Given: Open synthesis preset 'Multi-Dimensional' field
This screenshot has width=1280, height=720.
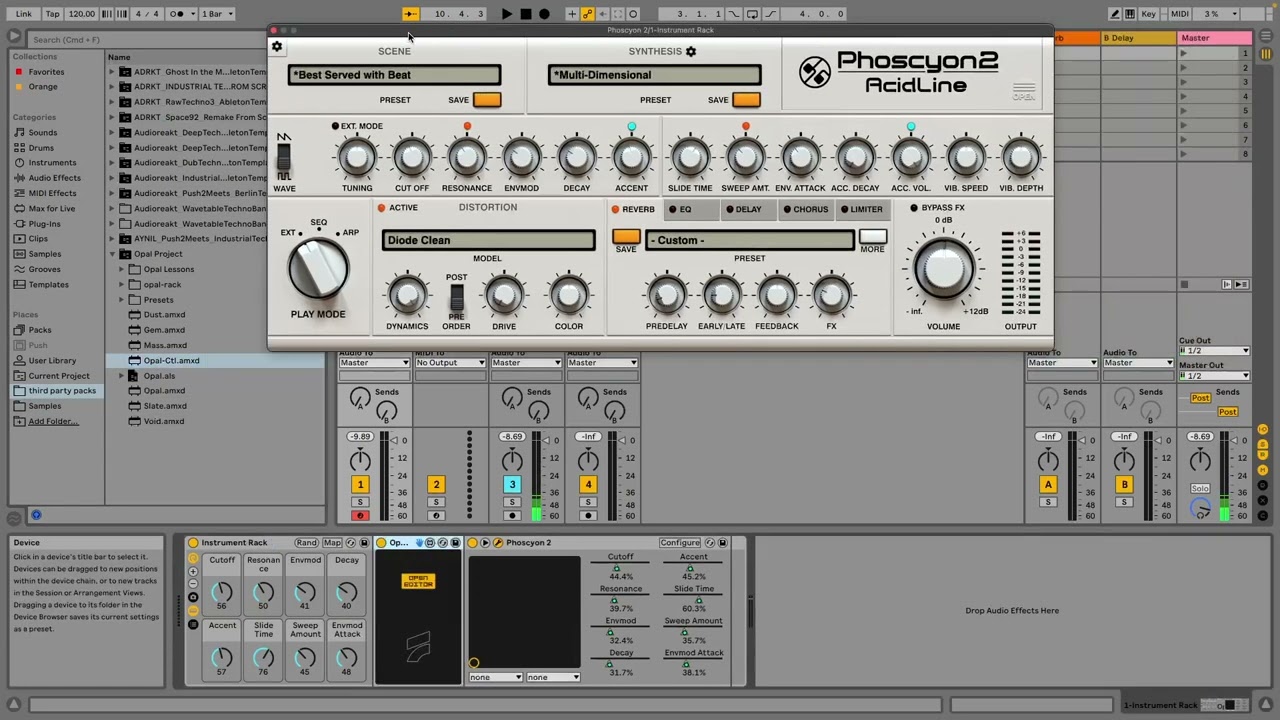Looking at the screenshot, I should 654,75.
